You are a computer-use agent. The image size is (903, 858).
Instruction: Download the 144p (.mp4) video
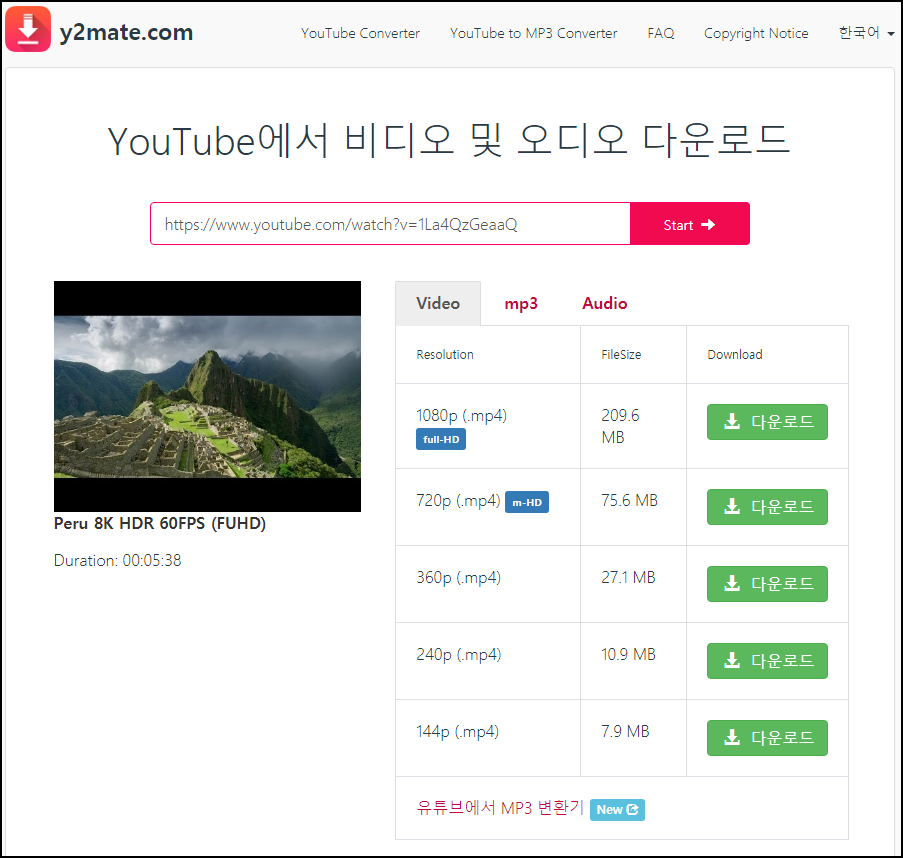pyautogui.click(x=767, y=738)
